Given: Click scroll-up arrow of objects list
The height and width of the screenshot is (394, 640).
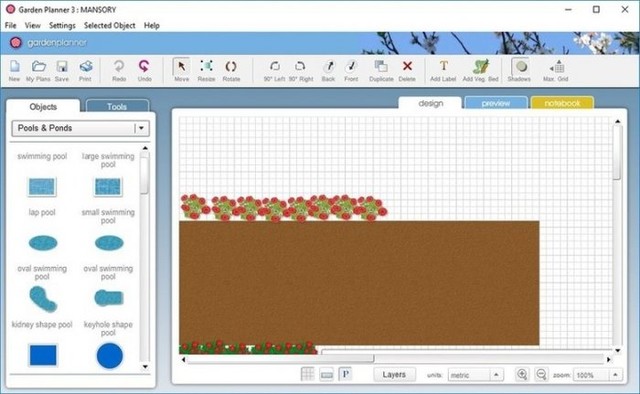Looking at the screenshot, I should [145, 148].
